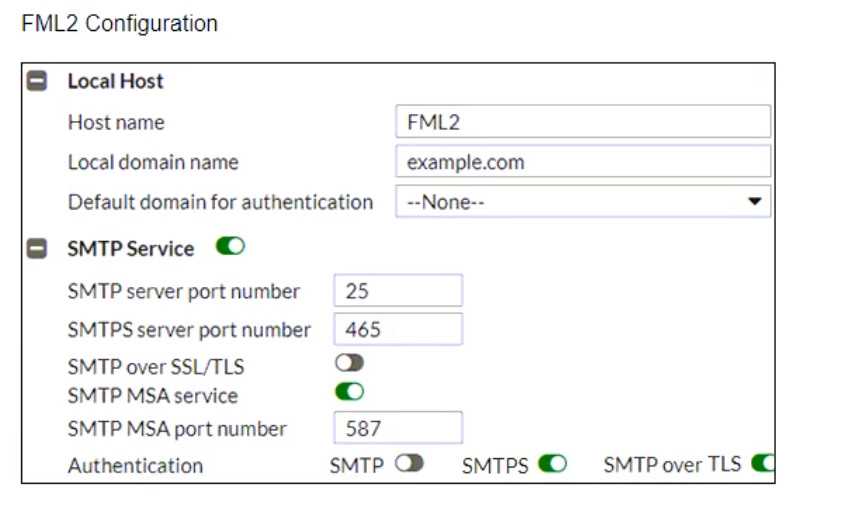Enable SMTP over SSL/TLS switch
Image resolution: width=858 pixels, height=510 pixels.
click(349, 365)
